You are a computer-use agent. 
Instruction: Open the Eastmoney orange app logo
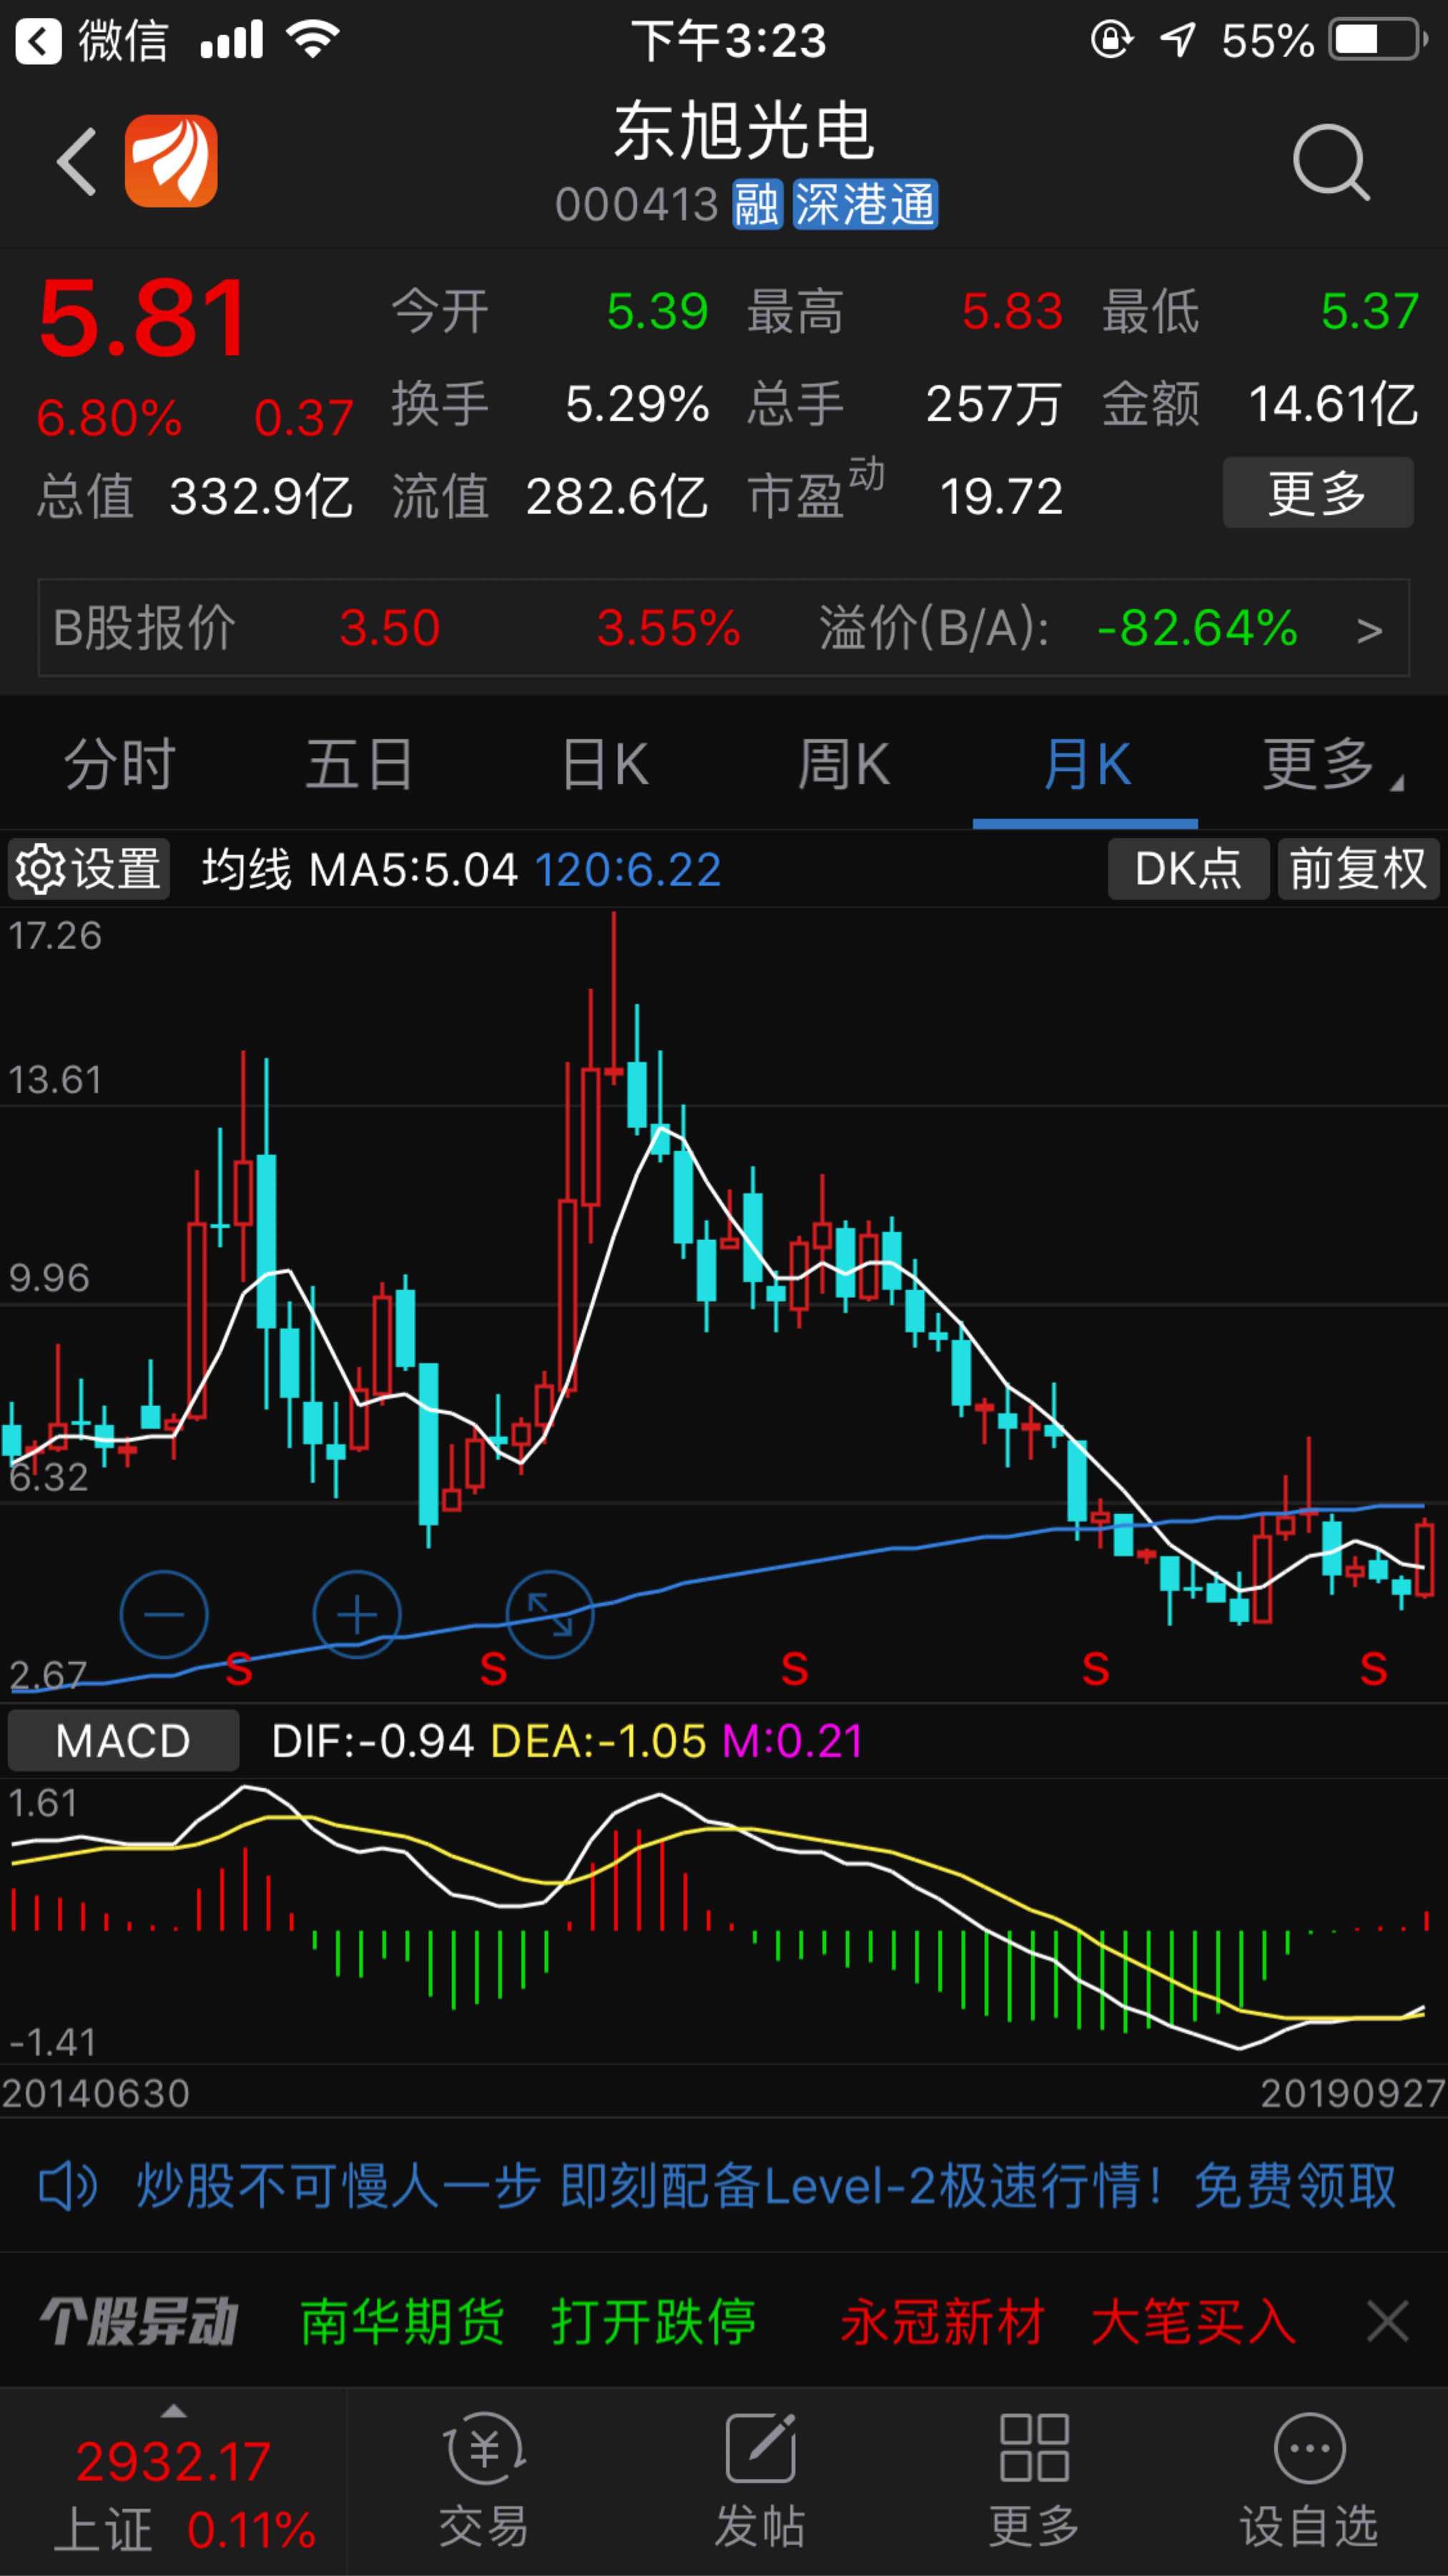pyautogui.click(x=171, y=160)
